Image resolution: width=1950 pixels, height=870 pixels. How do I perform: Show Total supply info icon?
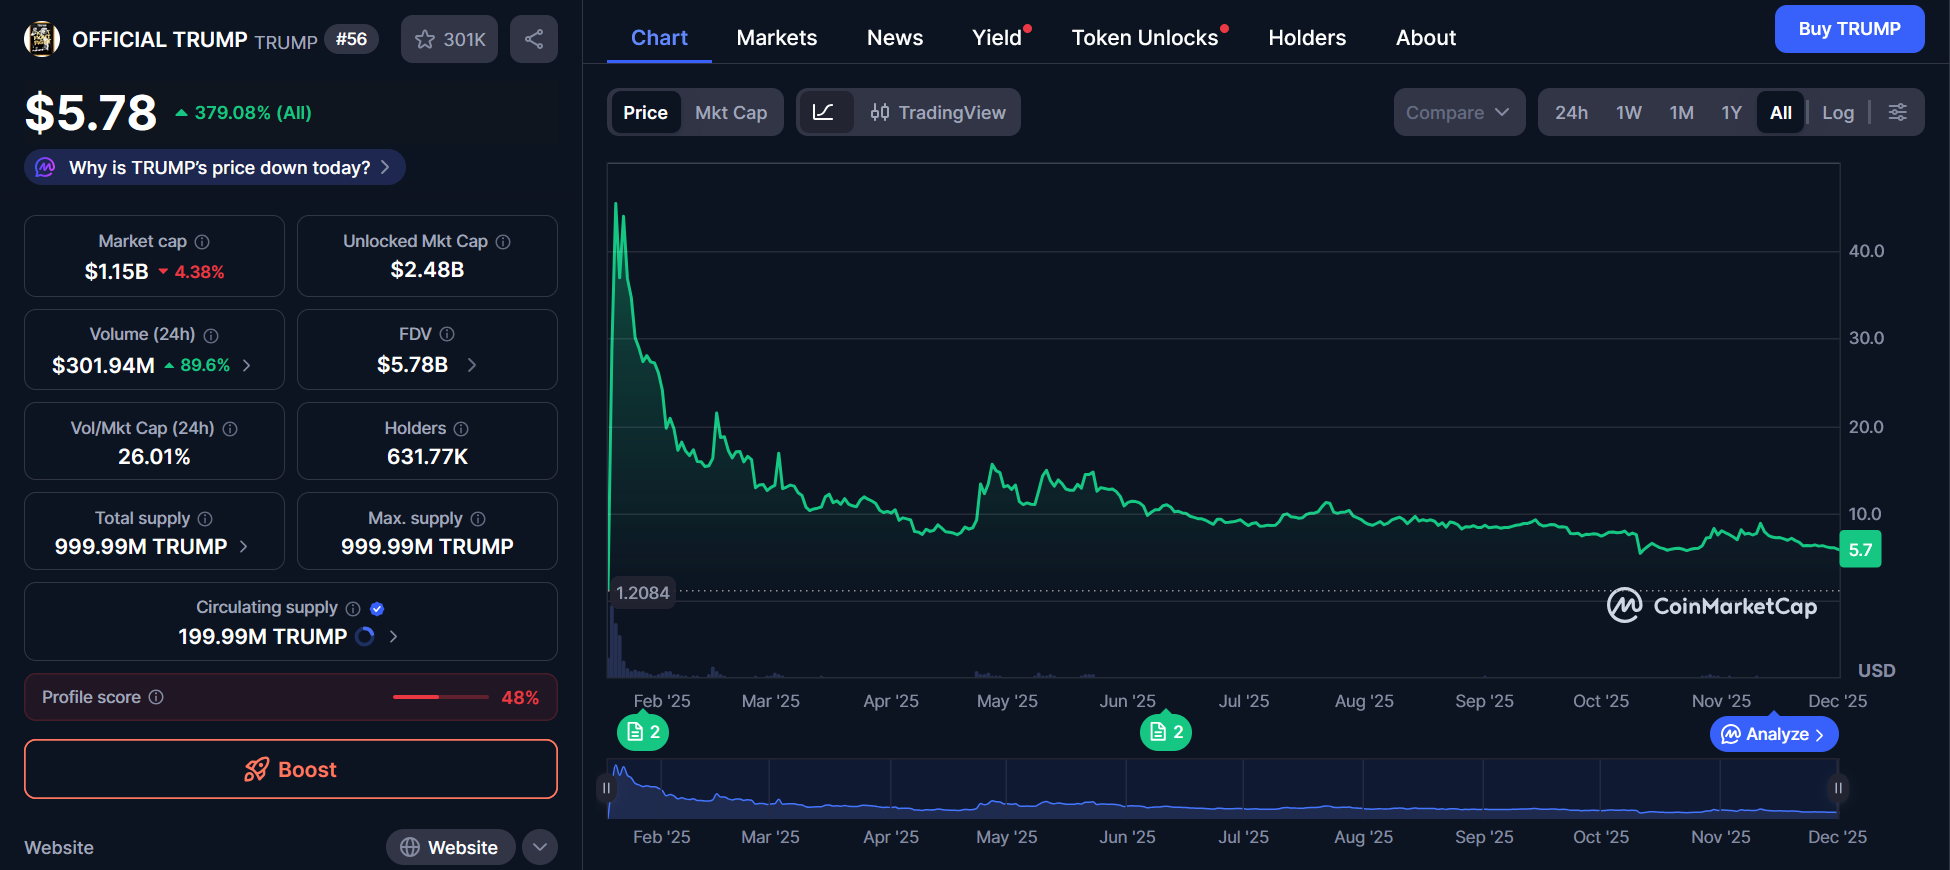pos(205,519)
